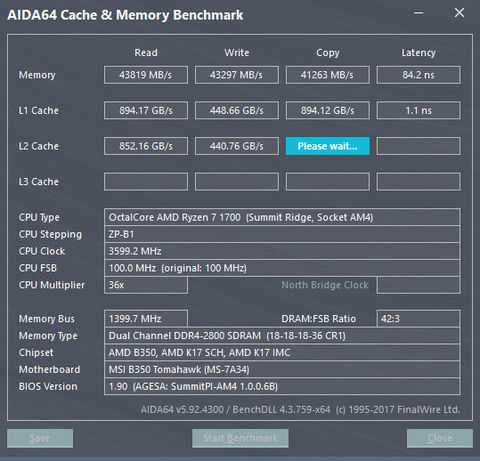Click the Memory Type label
Screen dimensions: 480x461
click(48, 336)
